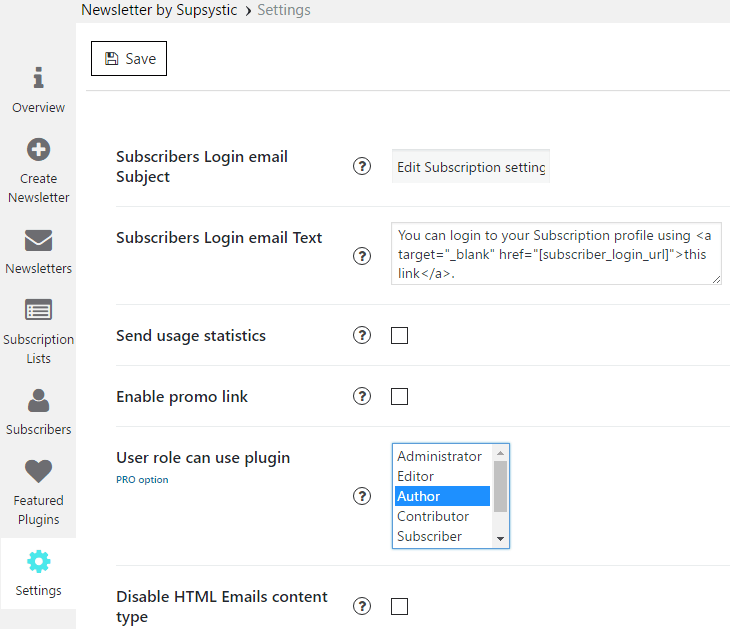Tick the Enable promo link checkbox
This screenshot has width=730, height=629.
click(399, 397)
